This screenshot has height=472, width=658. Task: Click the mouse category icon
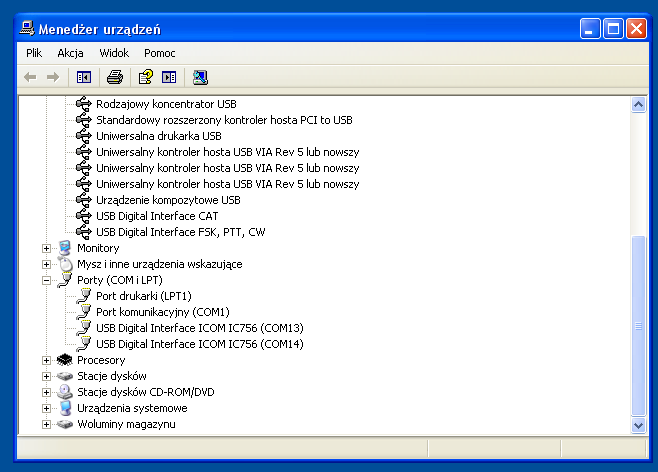[65, 264]
